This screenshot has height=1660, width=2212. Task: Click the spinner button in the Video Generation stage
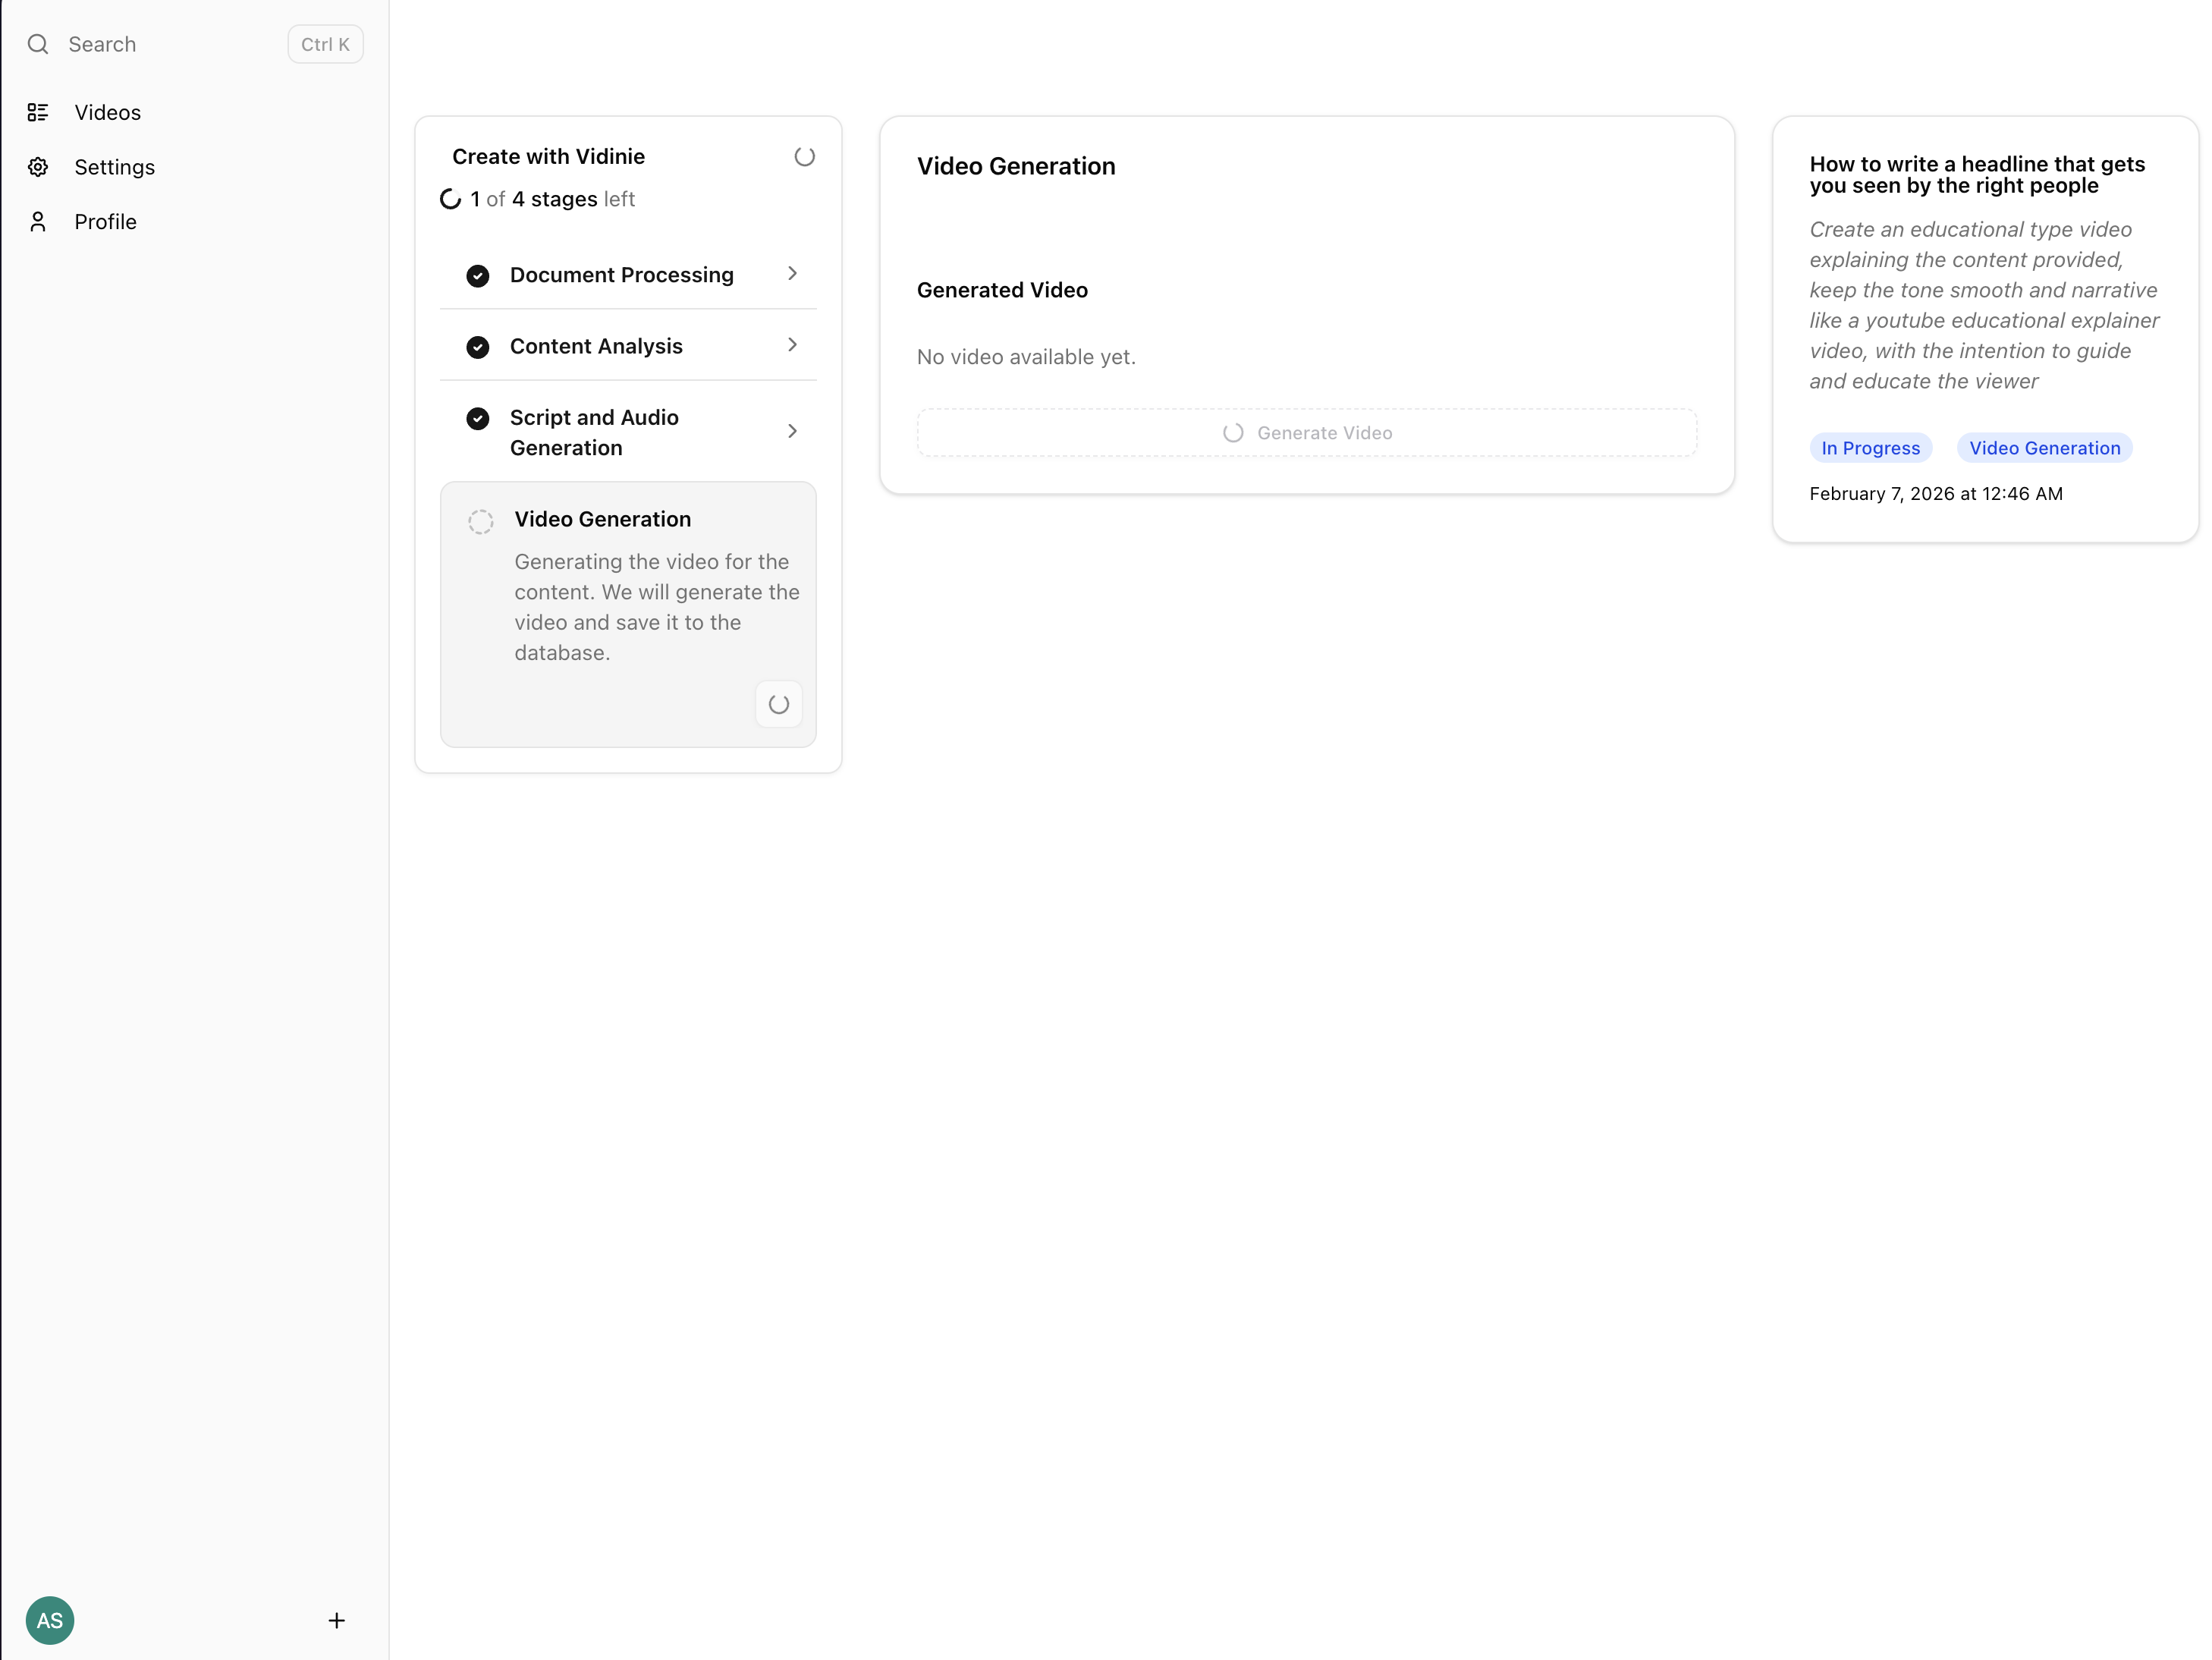pyautogui.click(x=778, y=704)
